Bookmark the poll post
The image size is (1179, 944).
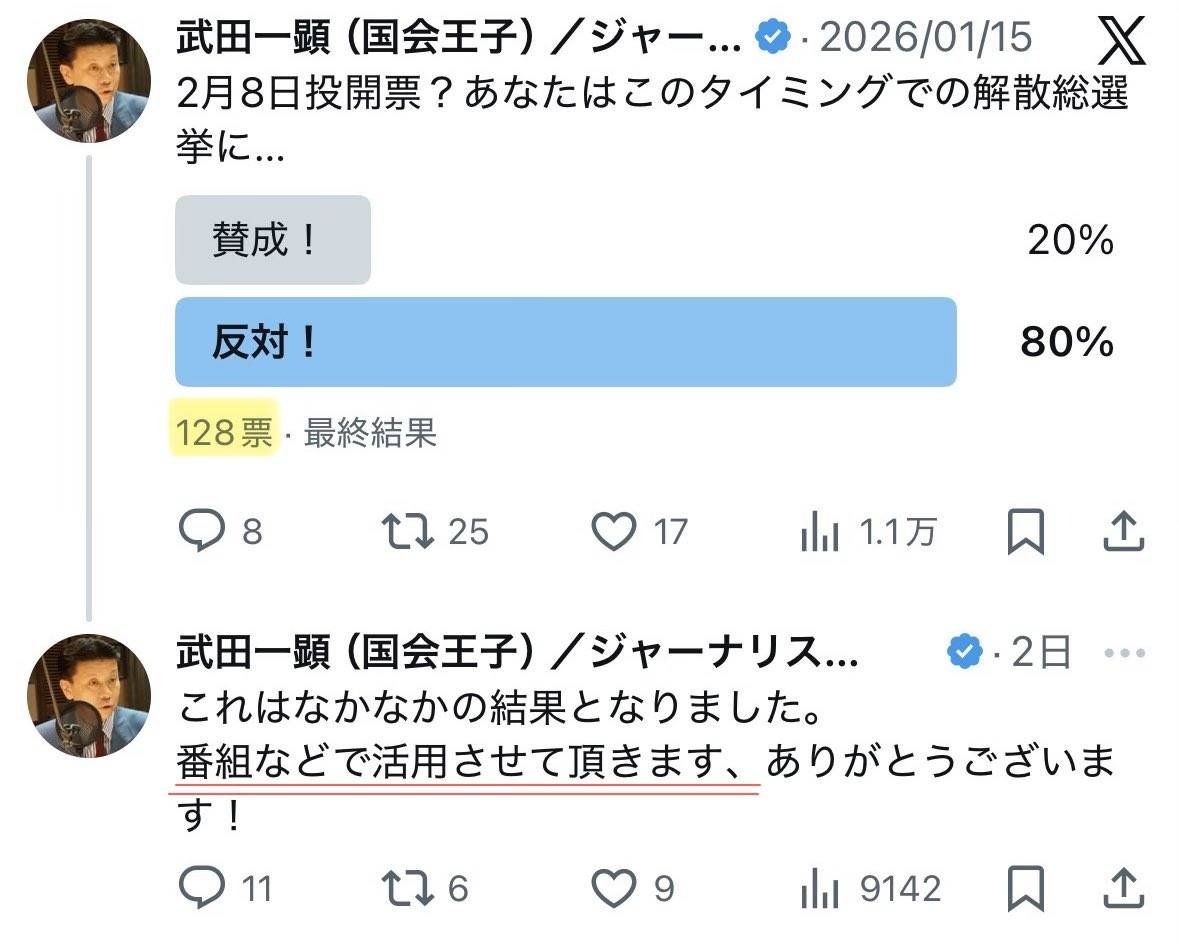[1027, 531]
